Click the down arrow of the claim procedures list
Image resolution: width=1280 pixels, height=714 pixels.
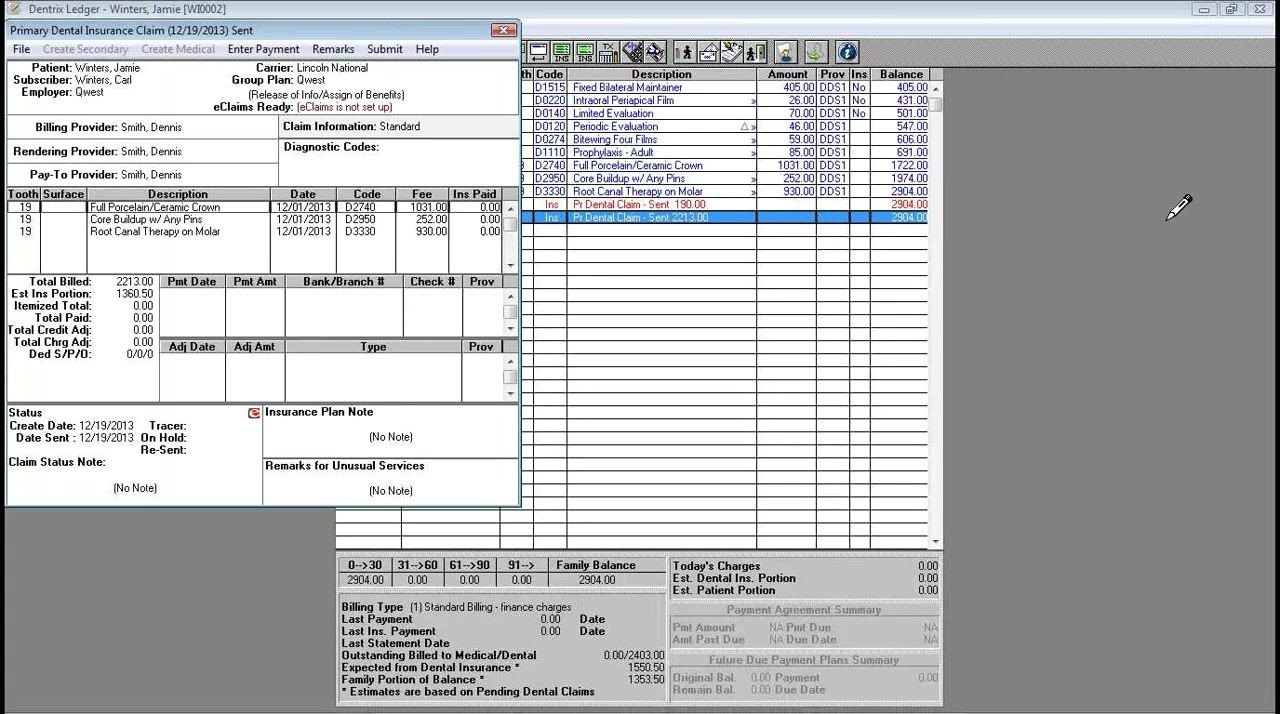click(x=510, y=266)
